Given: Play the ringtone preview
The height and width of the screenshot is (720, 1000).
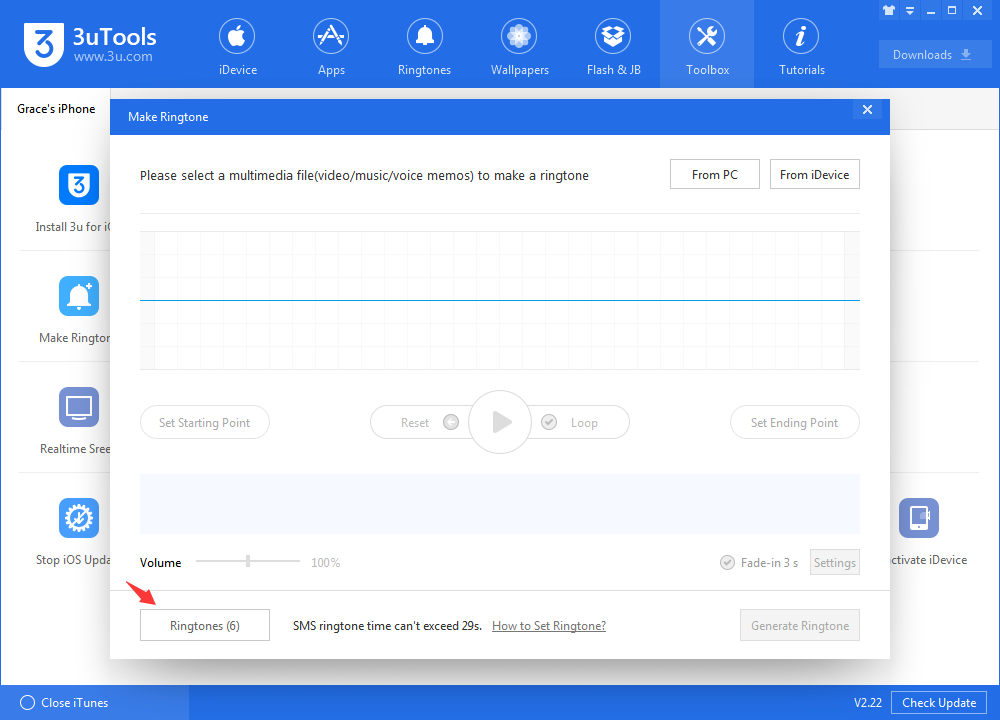Looking at the screenshot, I should pyautogui.click(x=500, y=422).
